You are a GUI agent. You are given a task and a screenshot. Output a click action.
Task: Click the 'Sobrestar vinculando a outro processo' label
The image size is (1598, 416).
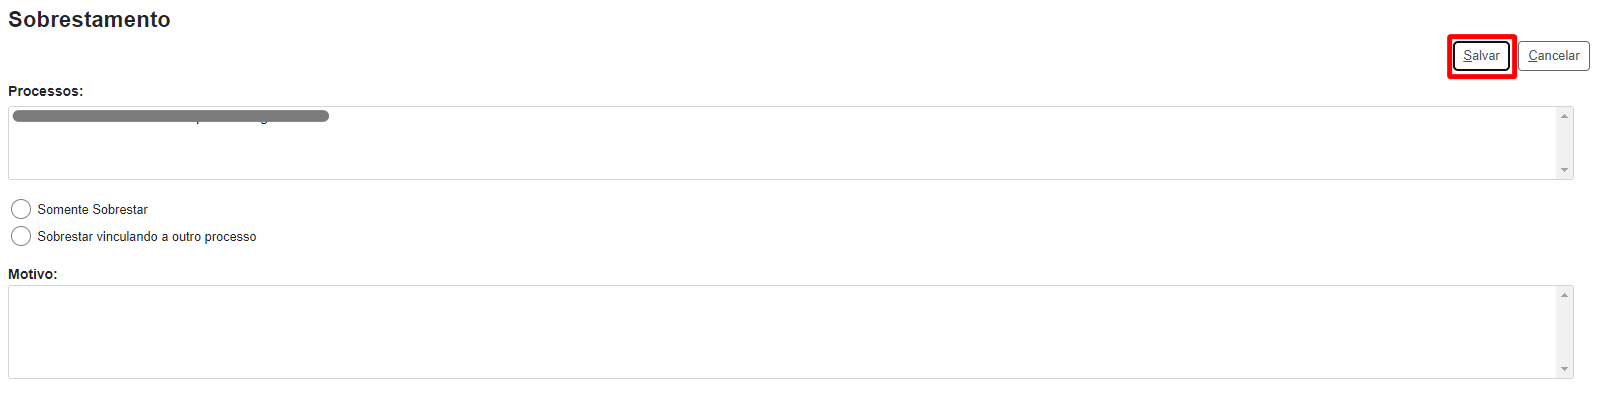[146, 237]
